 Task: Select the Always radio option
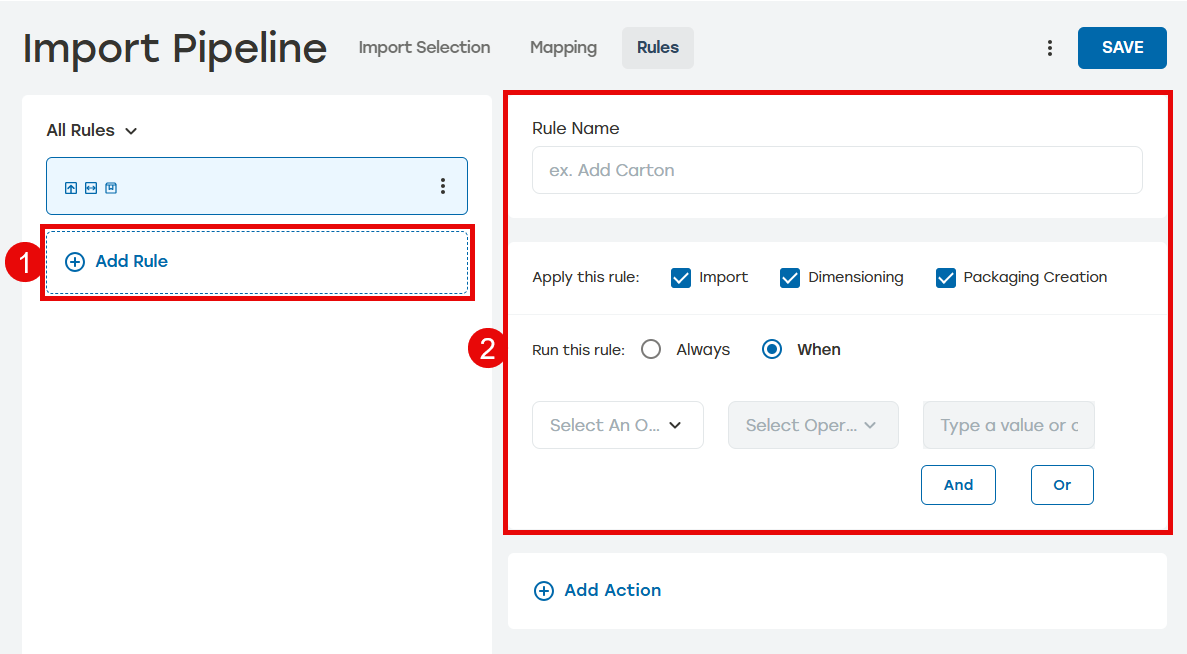pyautogui.click(x=651, y=350)
